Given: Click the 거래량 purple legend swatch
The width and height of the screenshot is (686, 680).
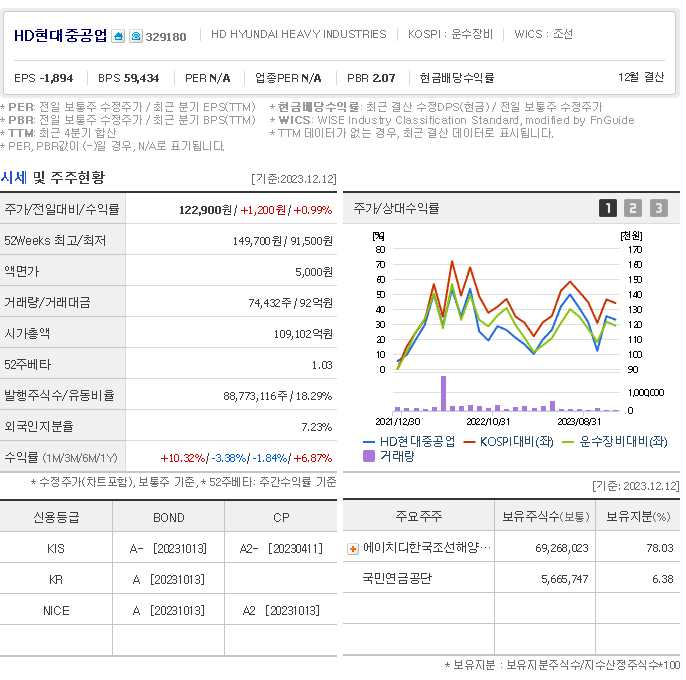Looking at the screenshot, I should (x=369, y=456).
